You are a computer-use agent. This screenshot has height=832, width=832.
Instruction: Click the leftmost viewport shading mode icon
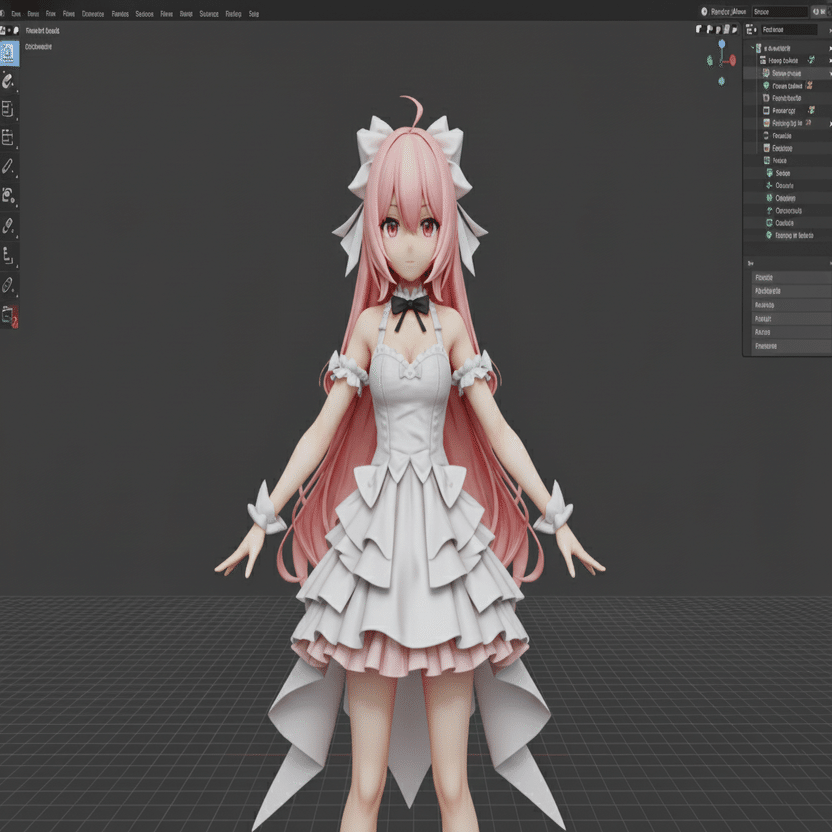coord(699,29)
